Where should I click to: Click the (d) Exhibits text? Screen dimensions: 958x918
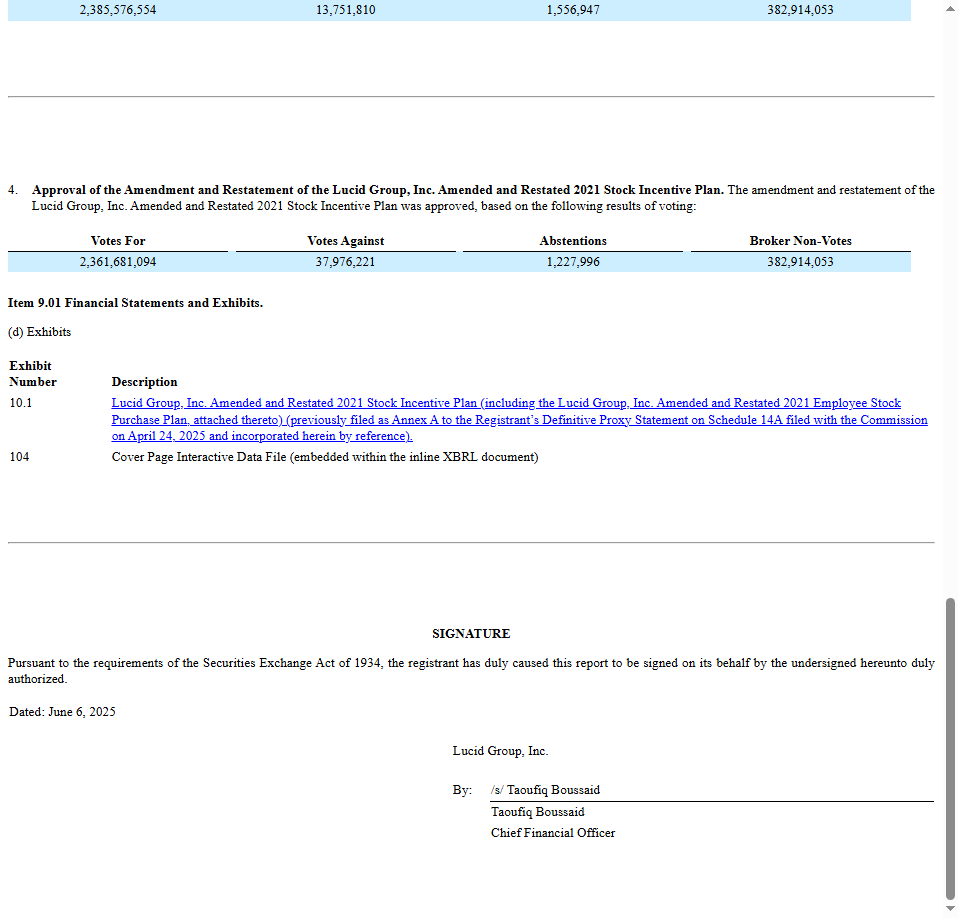click(x=39, y=332)
